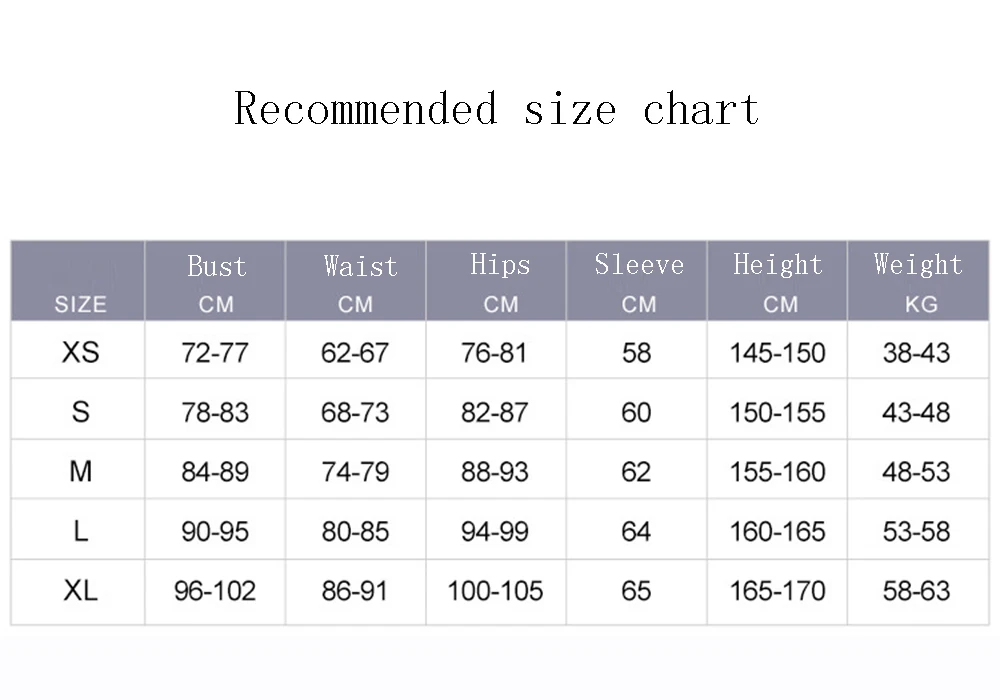Select the S size row label

click(80, 412)
